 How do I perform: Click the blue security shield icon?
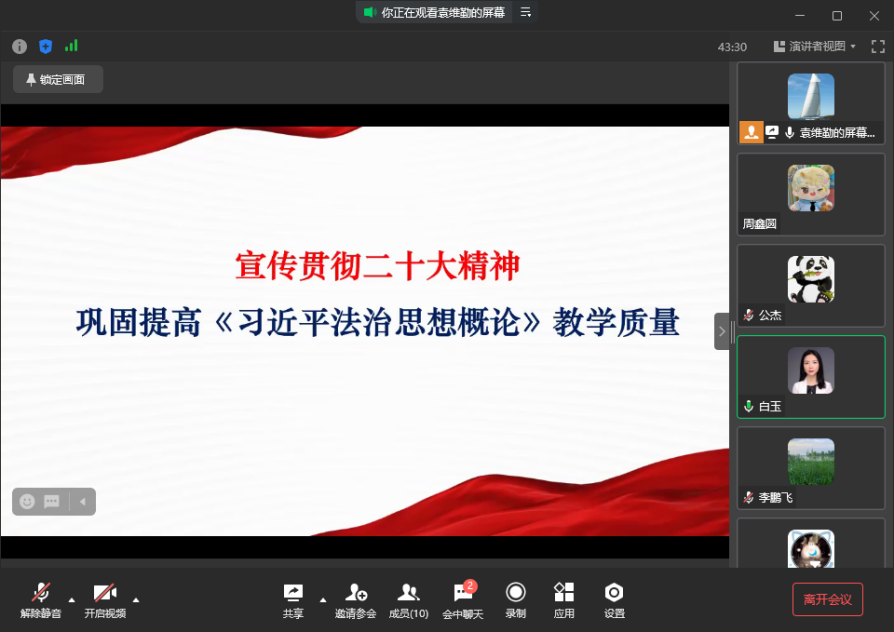pos(45,47)
